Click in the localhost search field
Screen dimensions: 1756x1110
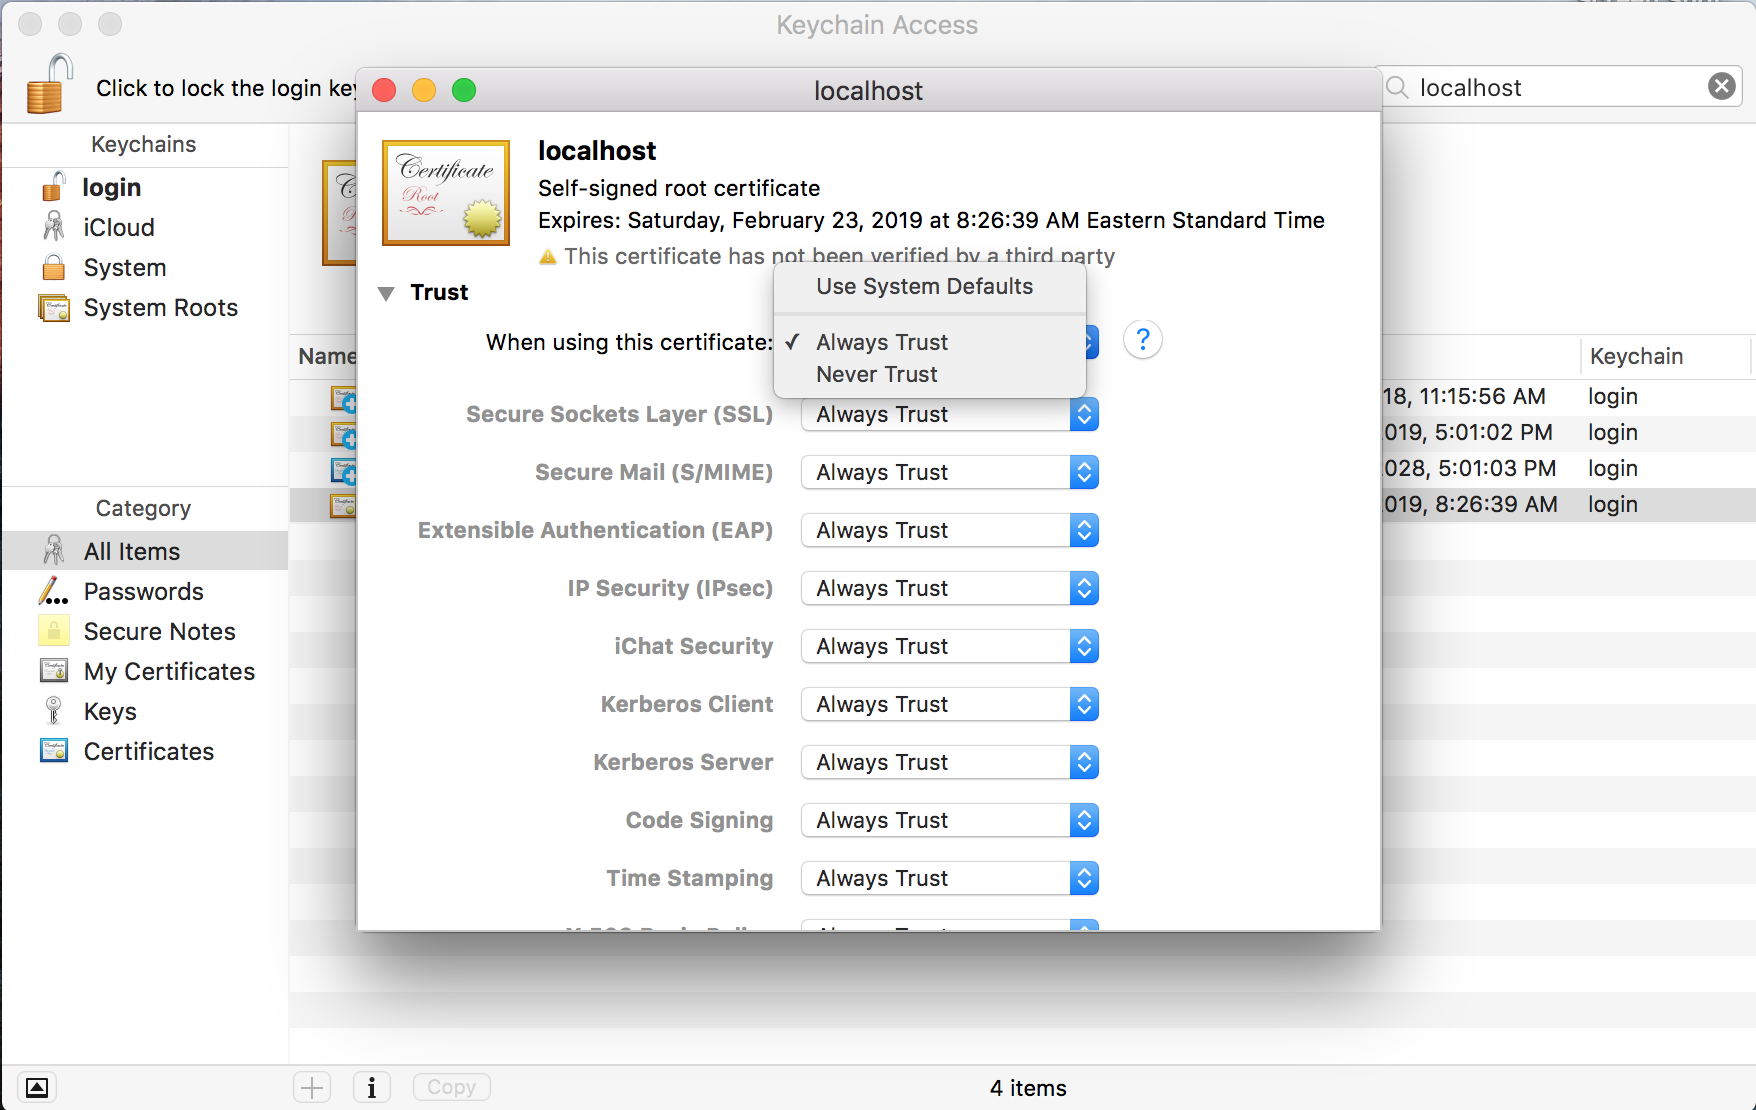point(1550,88)
